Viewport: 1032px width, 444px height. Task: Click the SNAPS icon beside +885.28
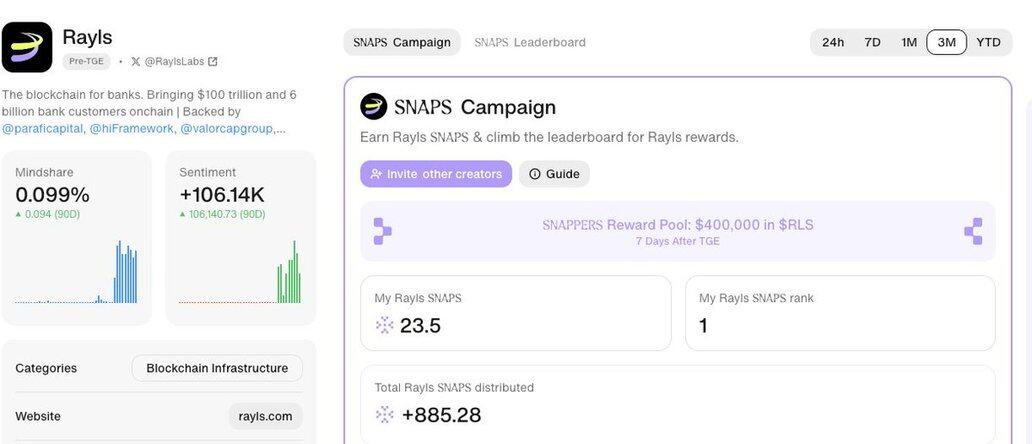coord(384,414)
